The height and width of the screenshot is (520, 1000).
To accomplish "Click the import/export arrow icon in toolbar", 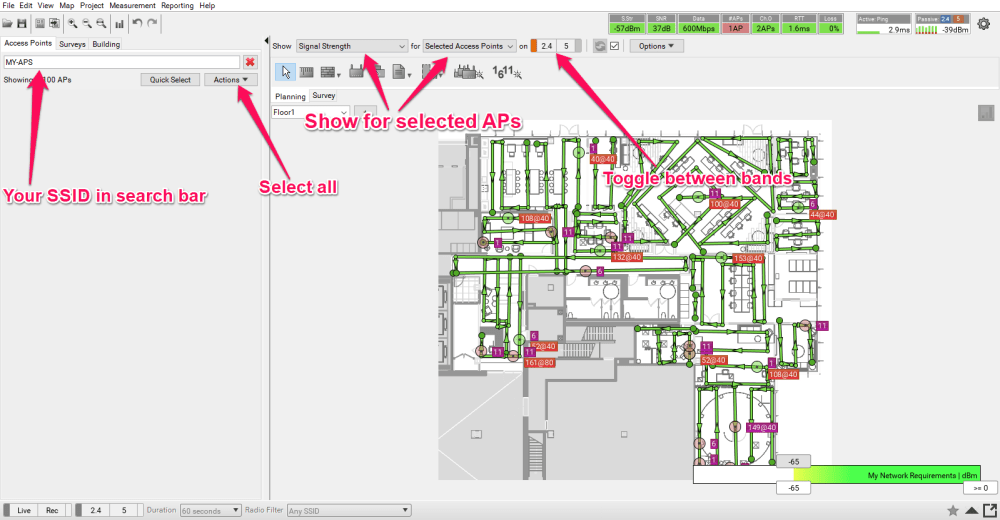I will coord(54,24).
